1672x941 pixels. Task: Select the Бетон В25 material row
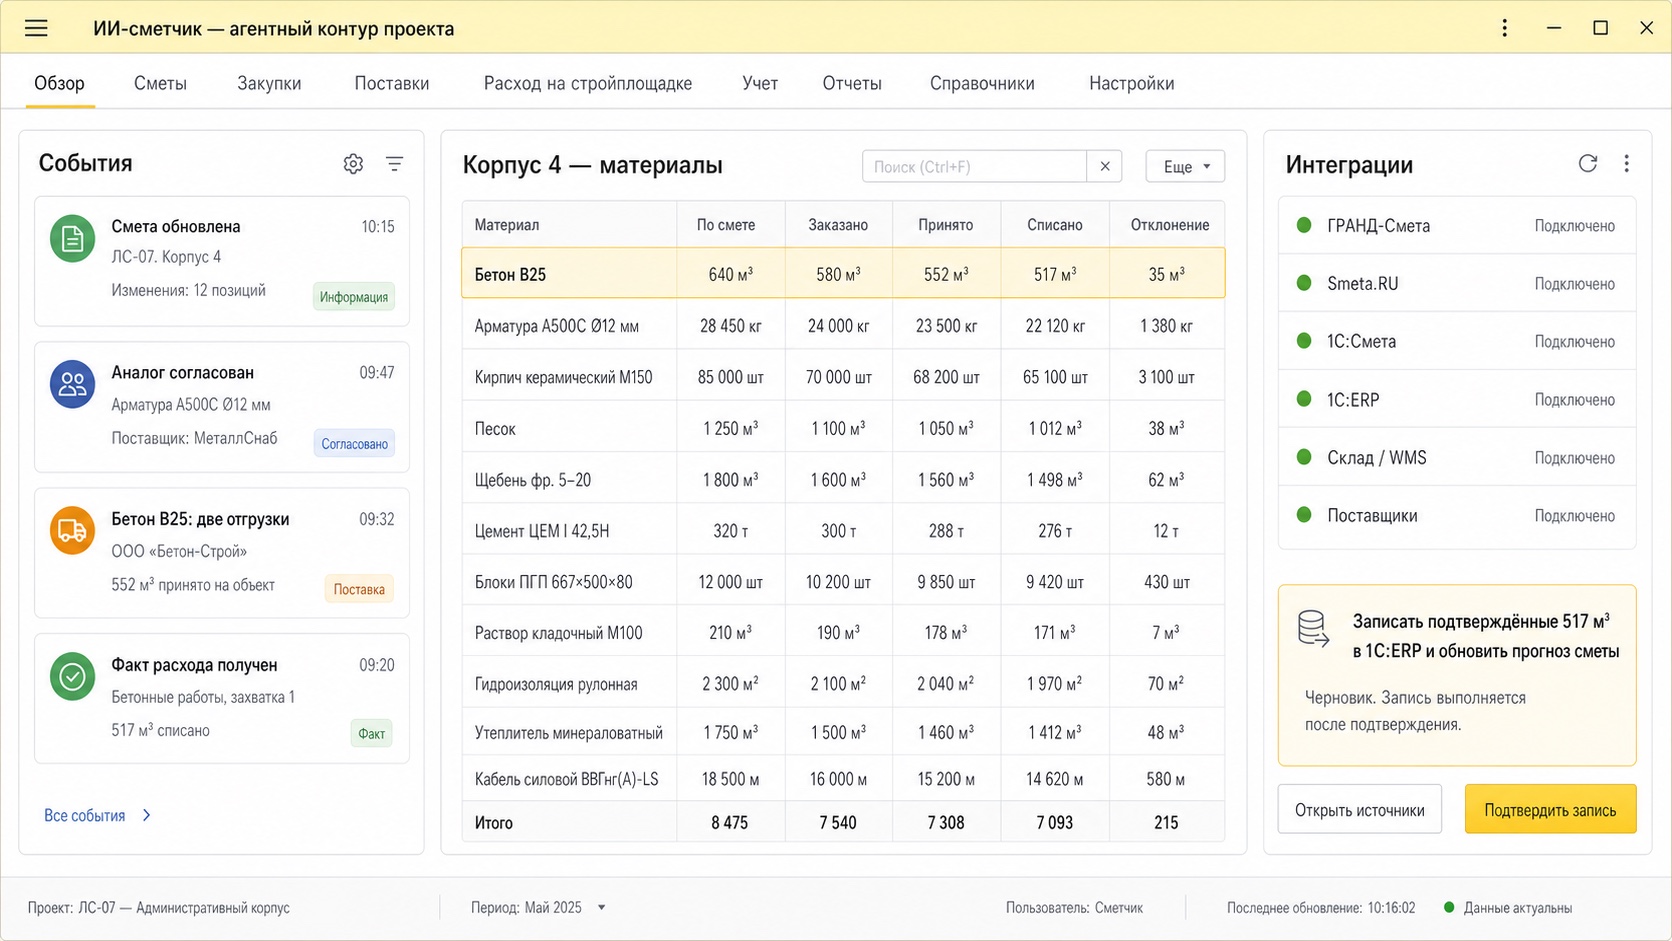[843, 273]
